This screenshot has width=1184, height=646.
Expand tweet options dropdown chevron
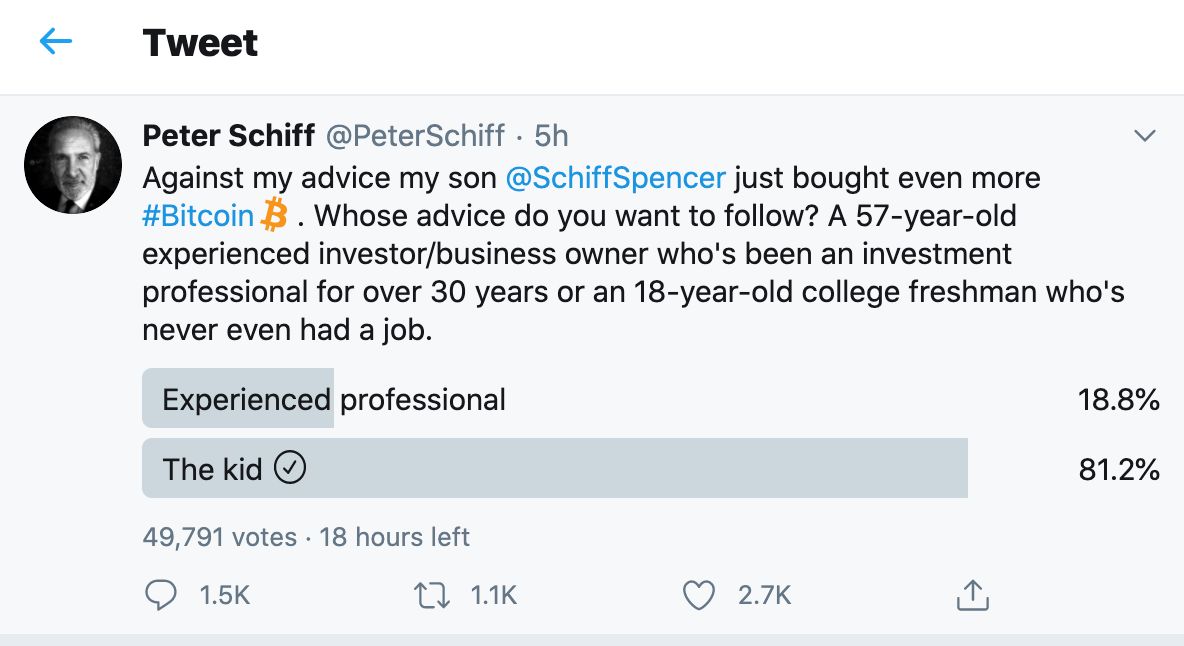1143,136
